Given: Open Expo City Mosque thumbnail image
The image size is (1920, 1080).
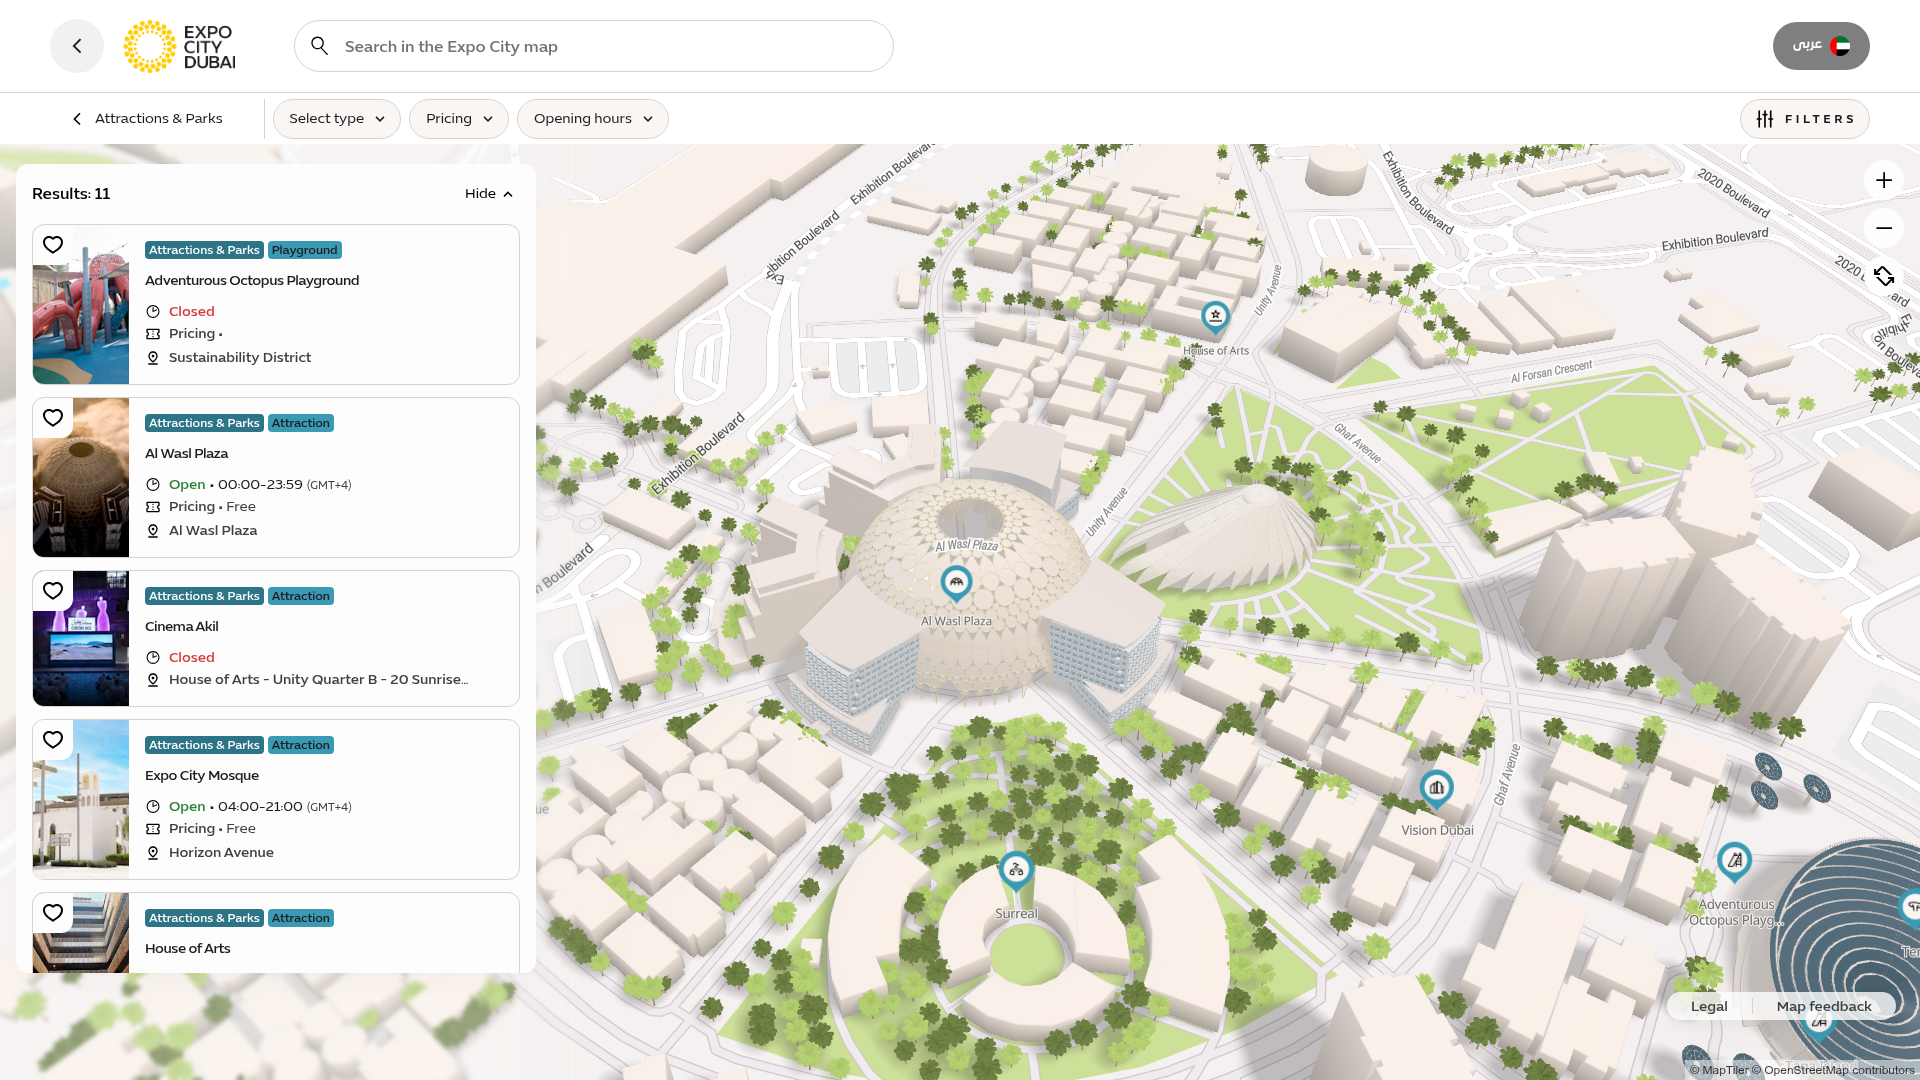Looking at the screenshot, I should click(81, 799).
